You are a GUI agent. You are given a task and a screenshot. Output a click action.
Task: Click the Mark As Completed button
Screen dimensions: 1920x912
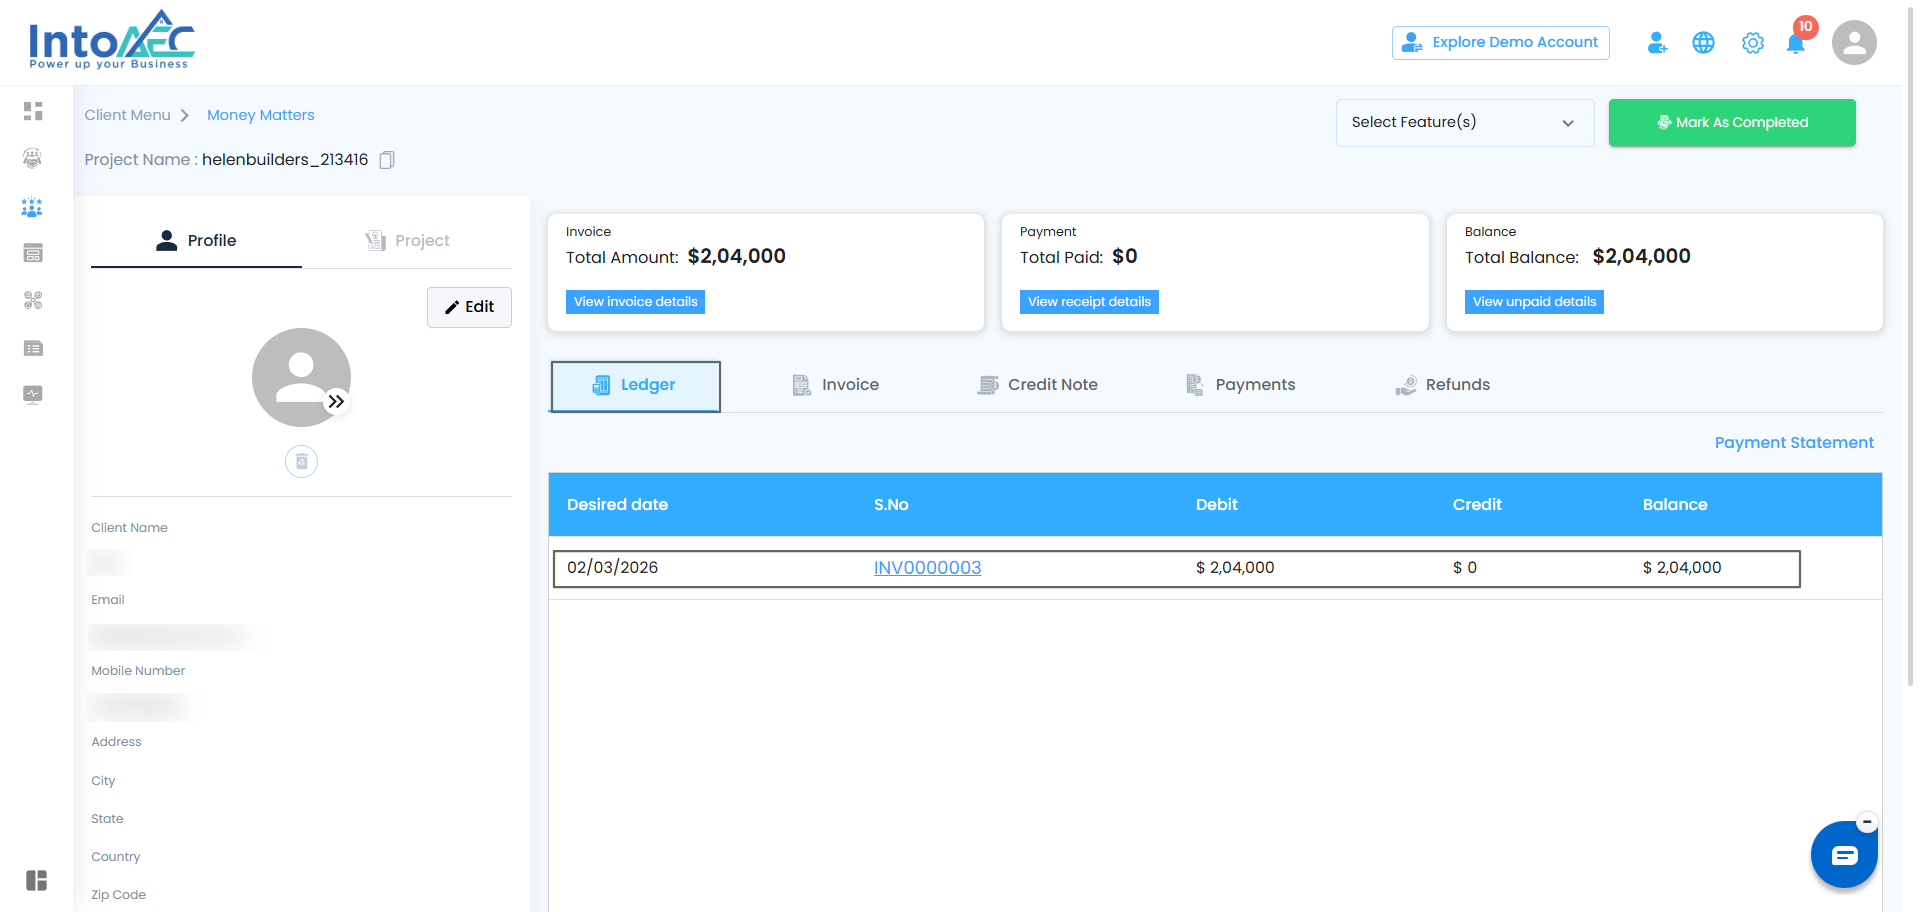click(1732, 123)
